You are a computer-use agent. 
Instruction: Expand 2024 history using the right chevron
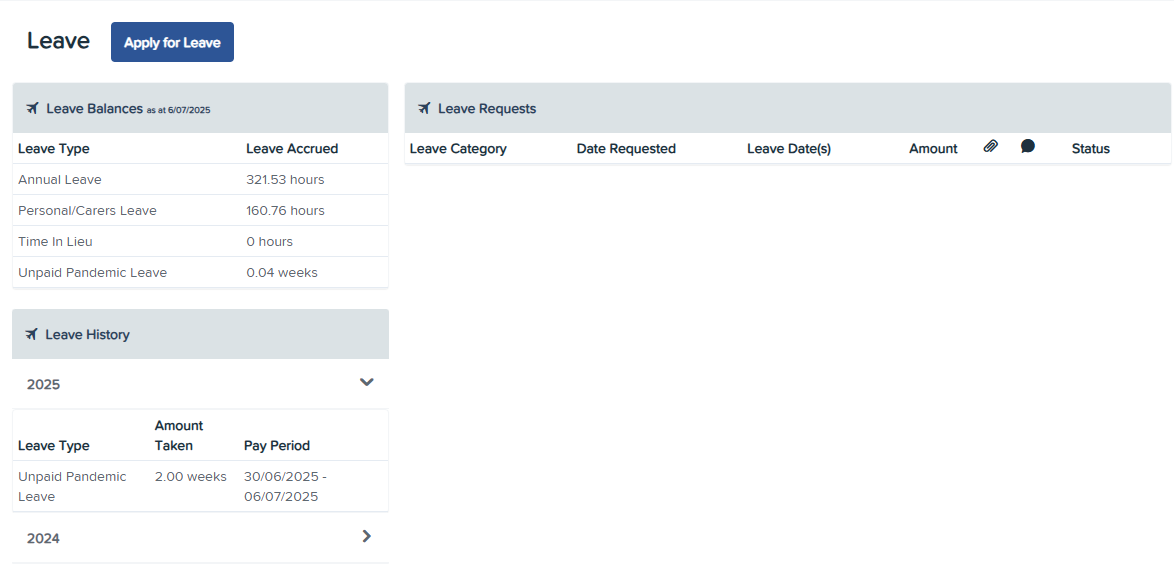(366, 537)
